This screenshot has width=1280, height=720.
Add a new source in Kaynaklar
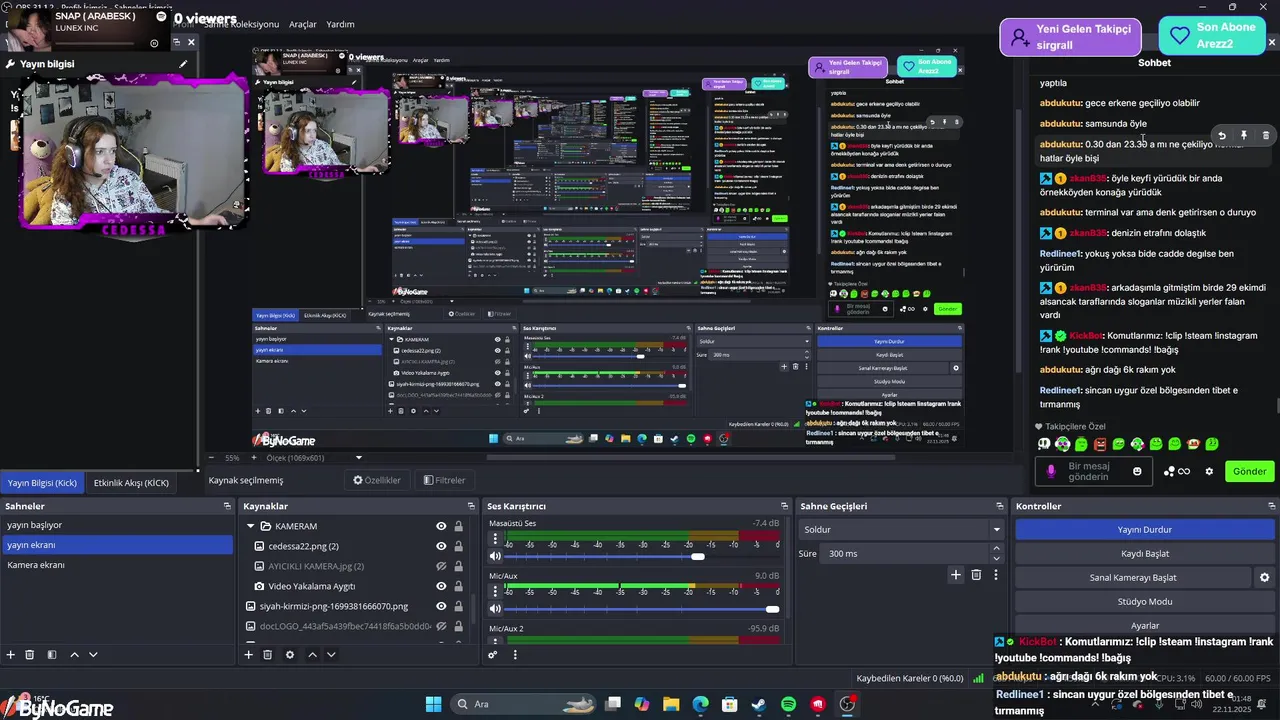coord(249,655)
